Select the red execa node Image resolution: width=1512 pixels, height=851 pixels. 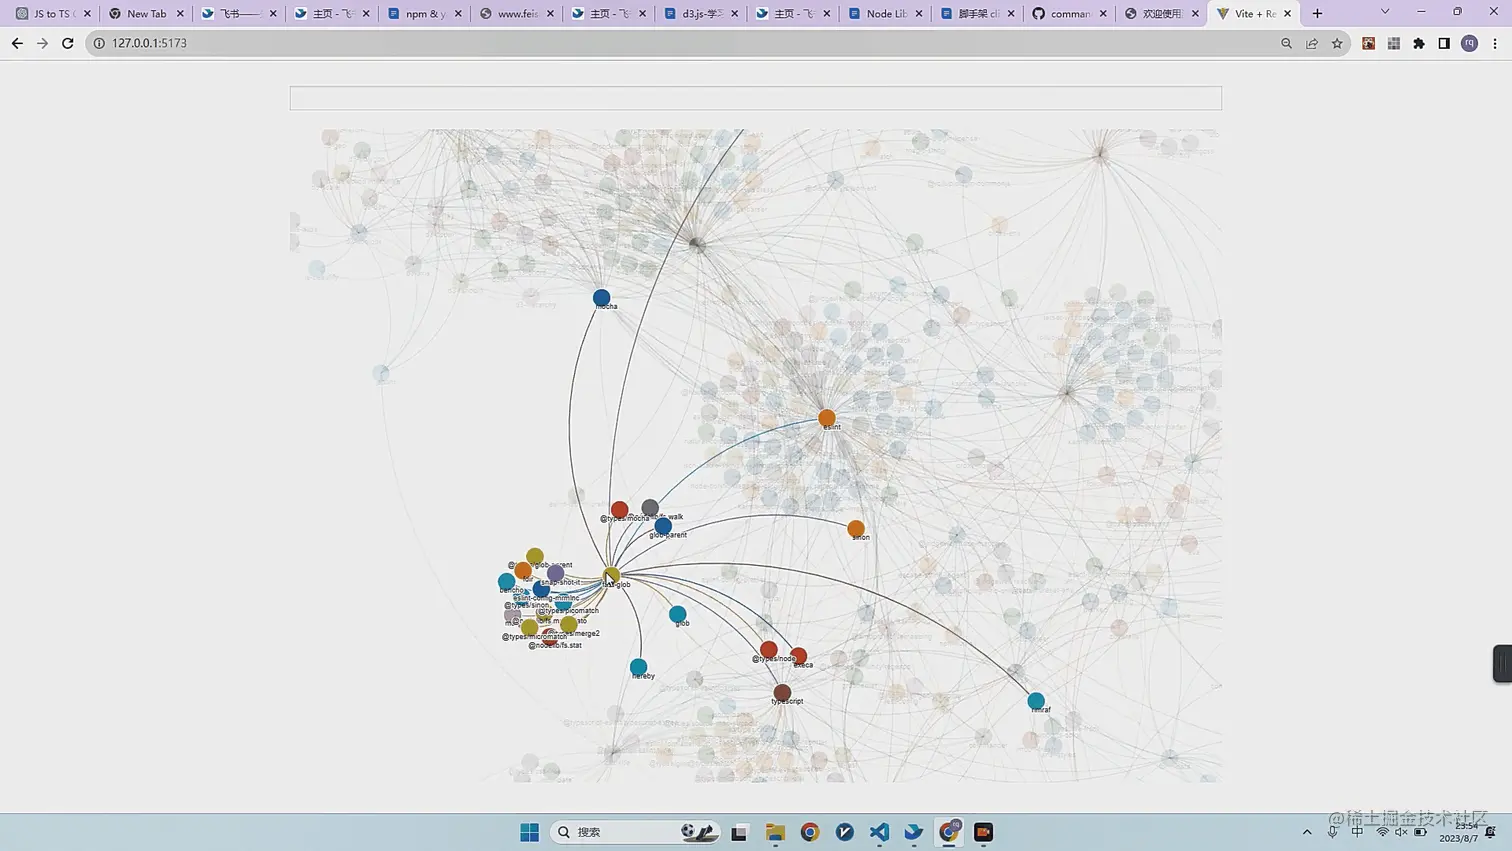[798, 656]
